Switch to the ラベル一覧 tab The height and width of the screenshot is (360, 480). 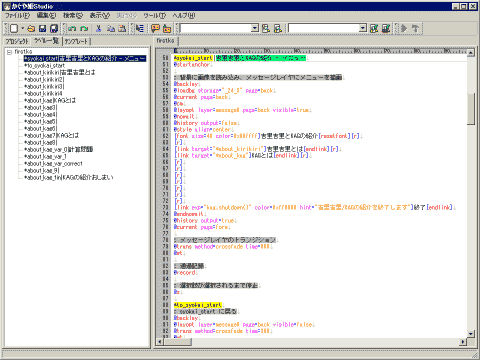click(46, 41)
